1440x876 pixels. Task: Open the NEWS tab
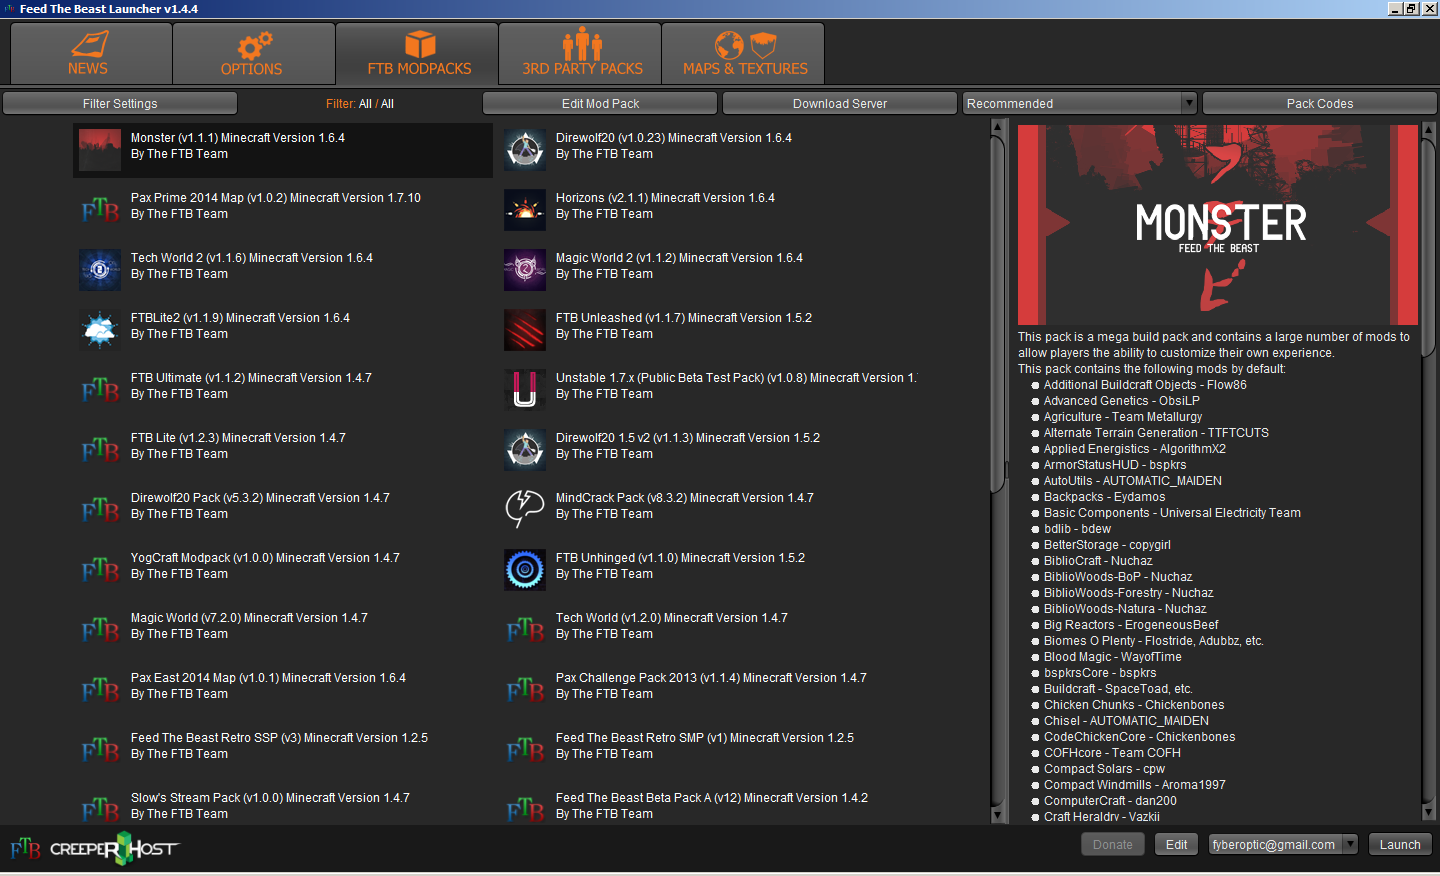(91, 54)
